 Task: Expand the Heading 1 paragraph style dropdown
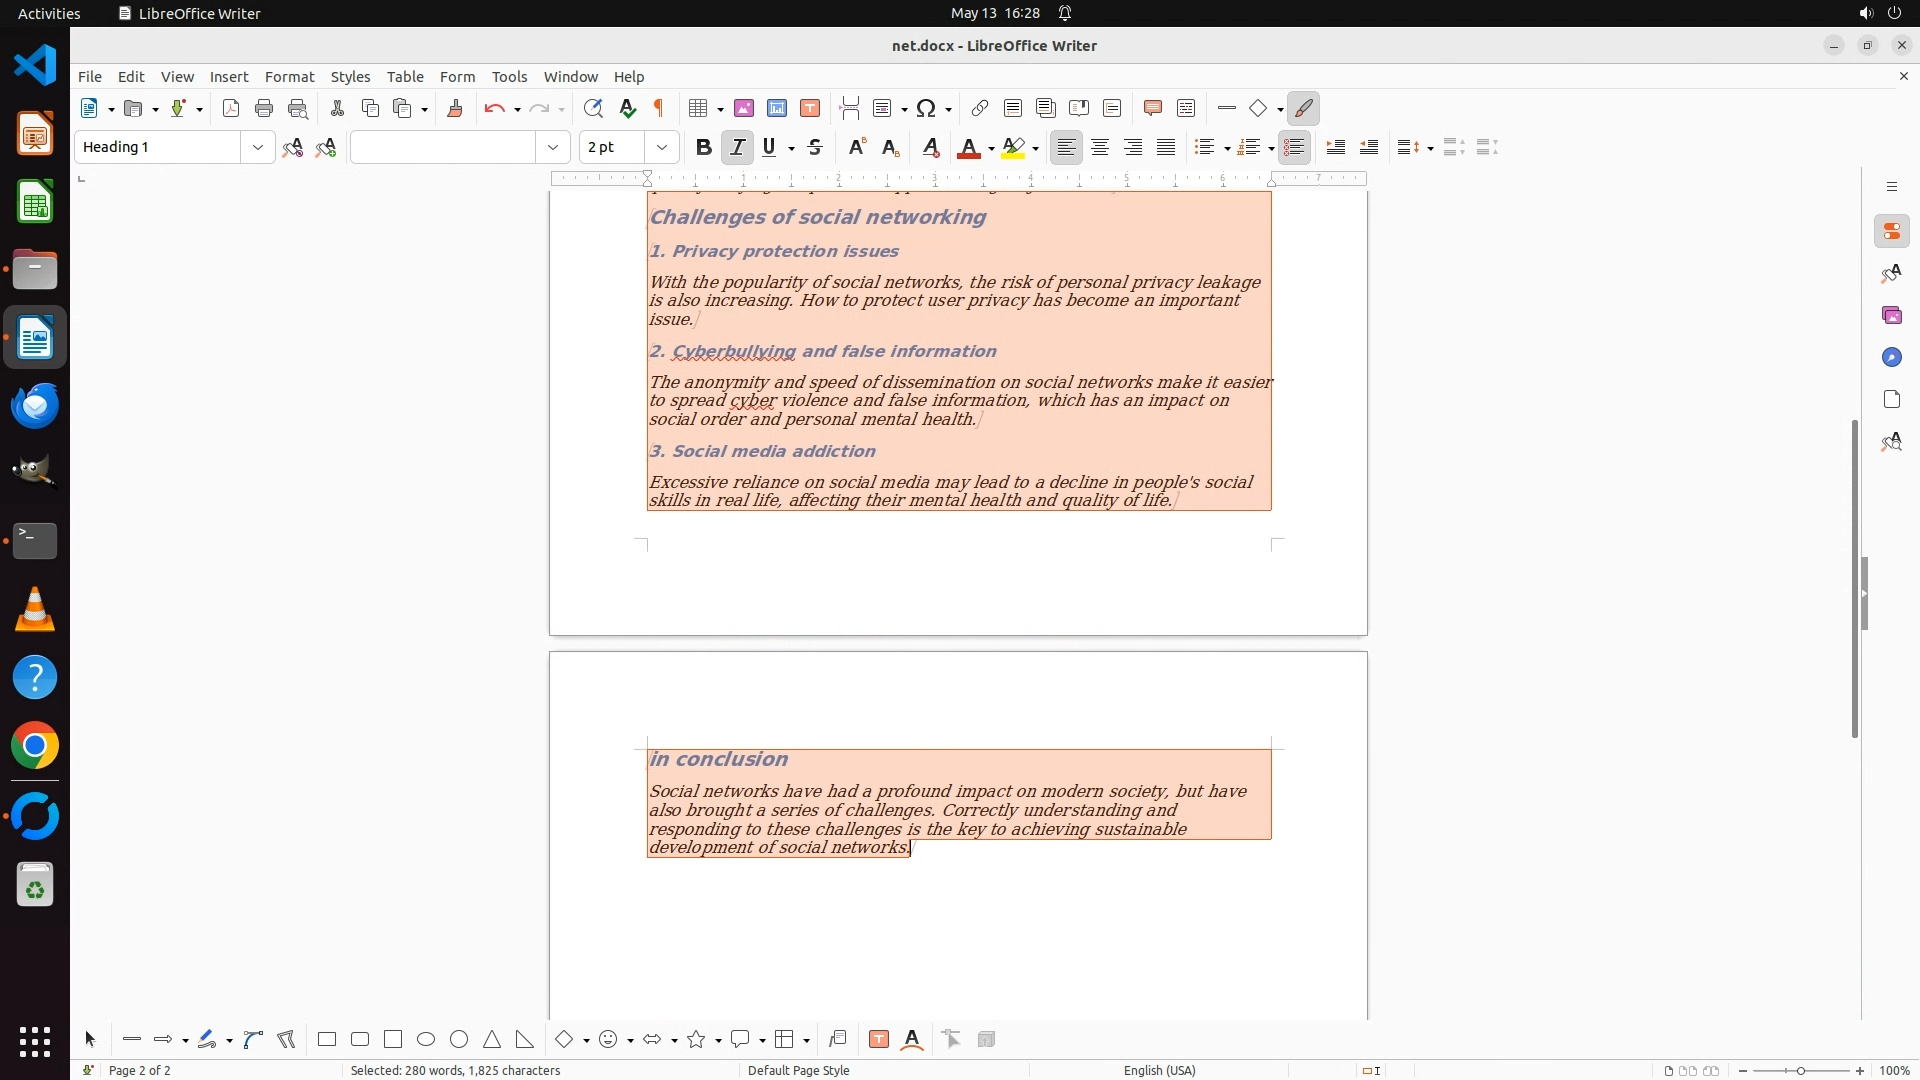click(258, 148)
